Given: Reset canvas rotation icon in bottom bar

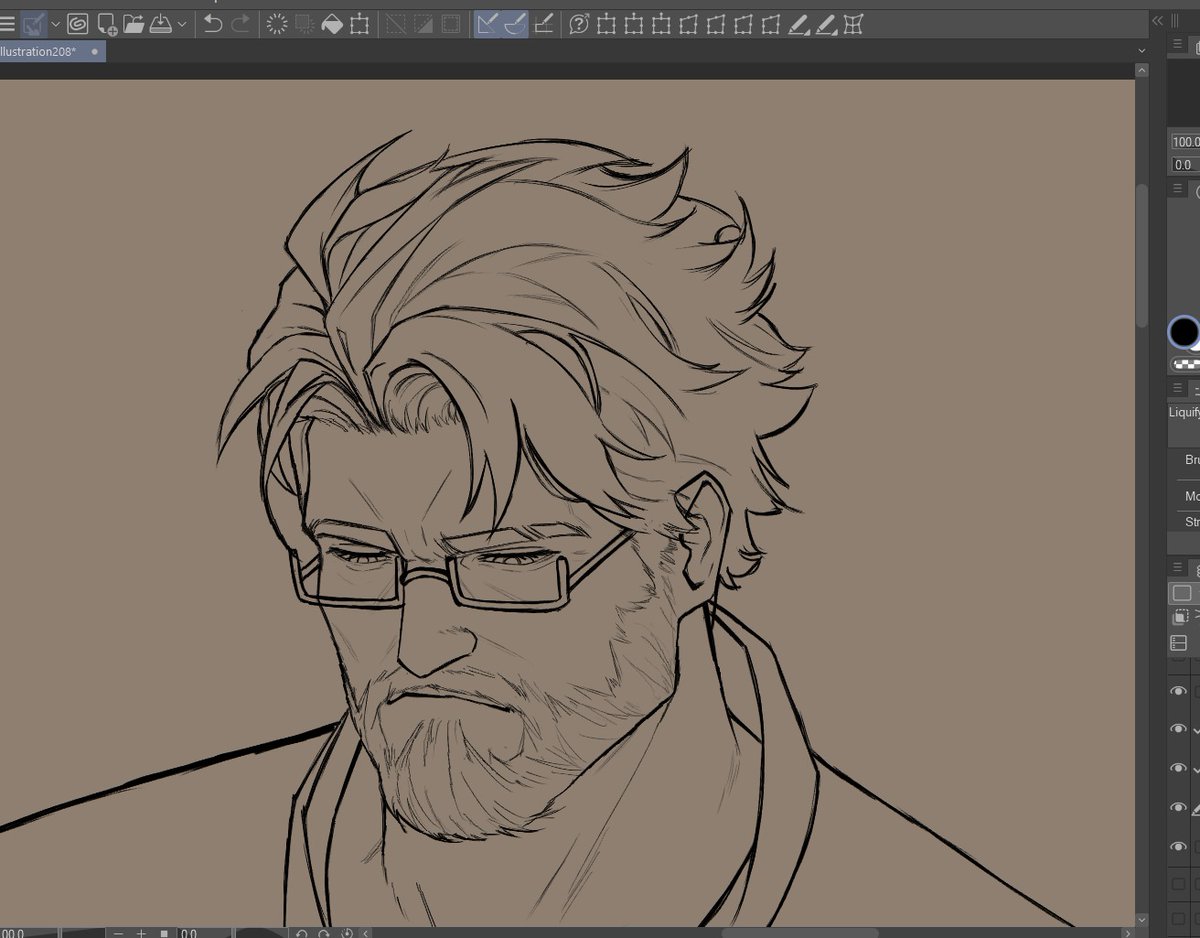Looking at the screenshot, I should tap(347, 932).
